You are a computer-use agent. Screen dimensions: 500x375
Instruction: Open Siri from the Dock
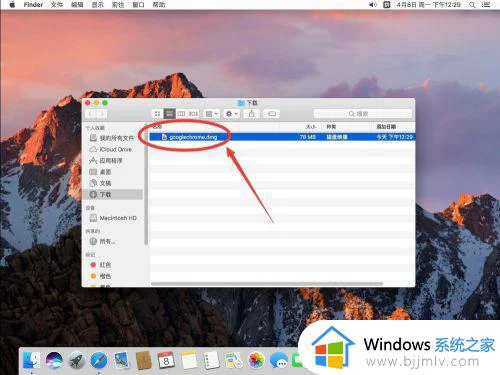click(54, 360)
